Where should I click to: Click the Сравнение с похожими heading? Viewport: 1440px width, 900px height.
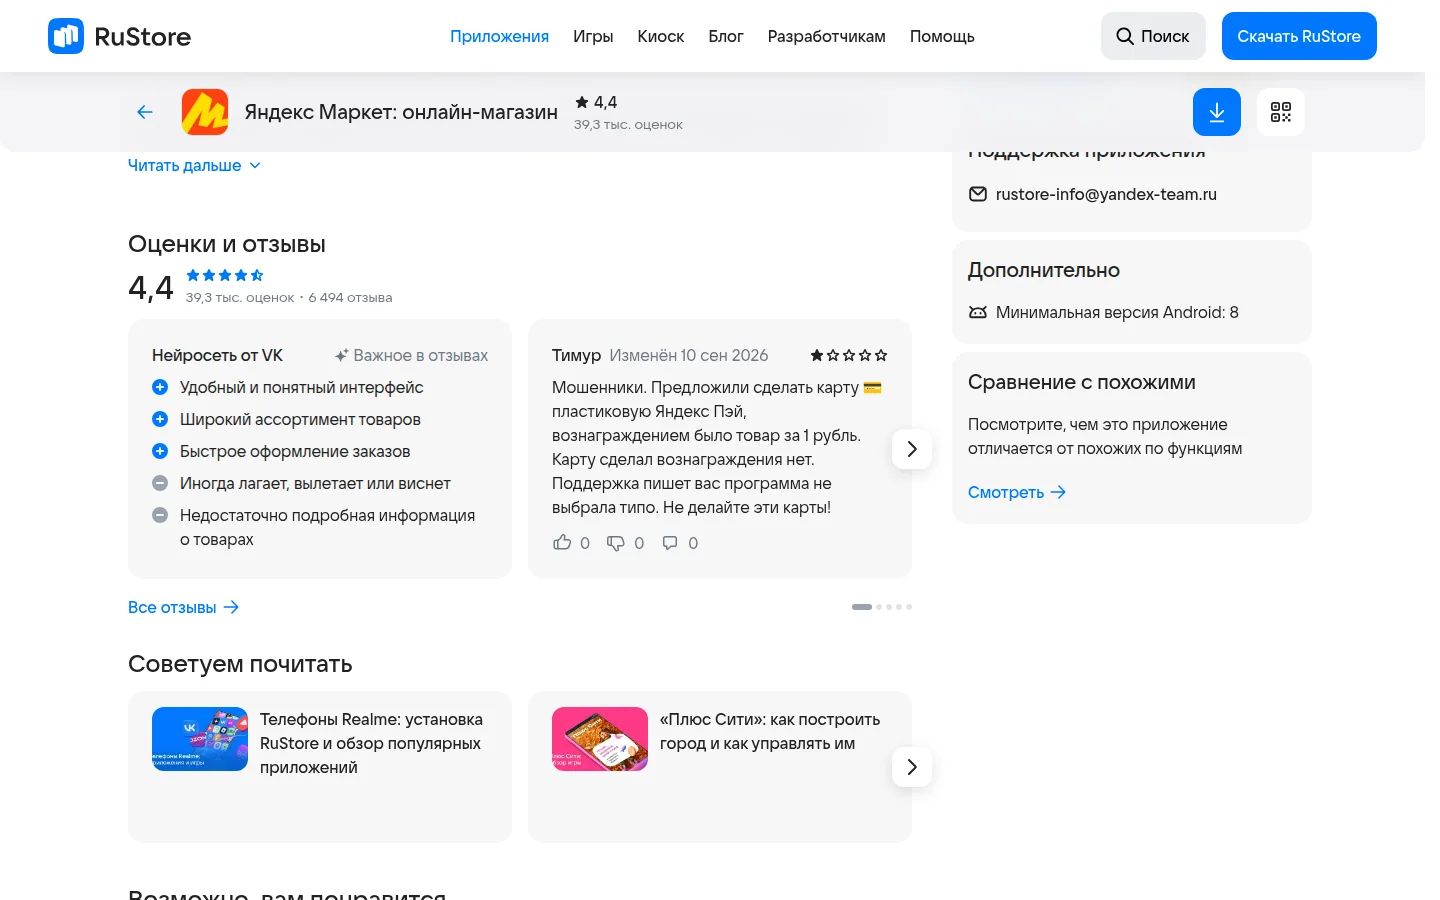tap(1082, 382)
